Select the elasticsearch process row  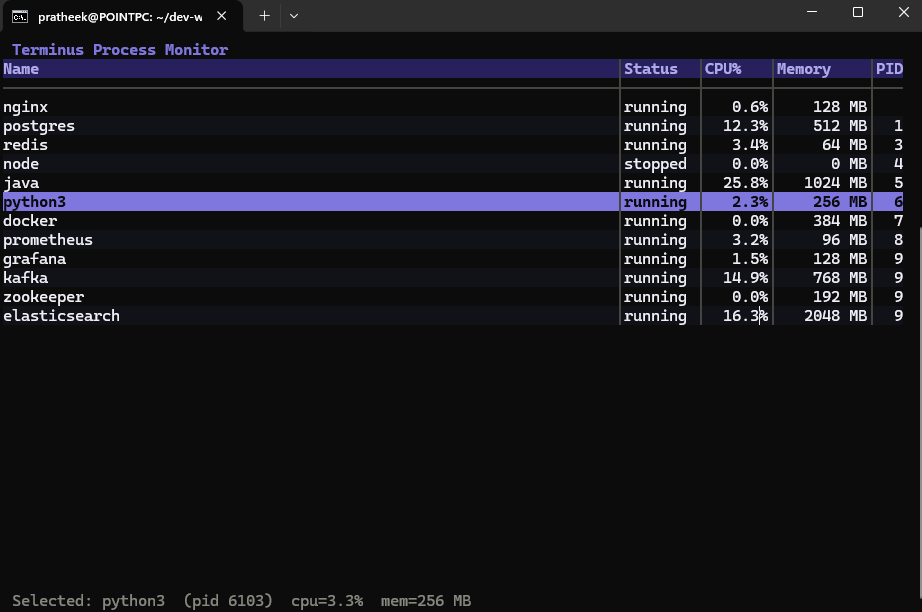point(453,316)
